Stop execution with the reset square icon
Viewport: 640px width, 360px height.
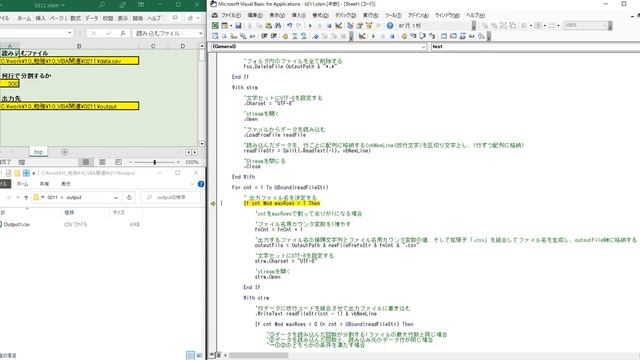pyautogui.click(x=329, y=26)
